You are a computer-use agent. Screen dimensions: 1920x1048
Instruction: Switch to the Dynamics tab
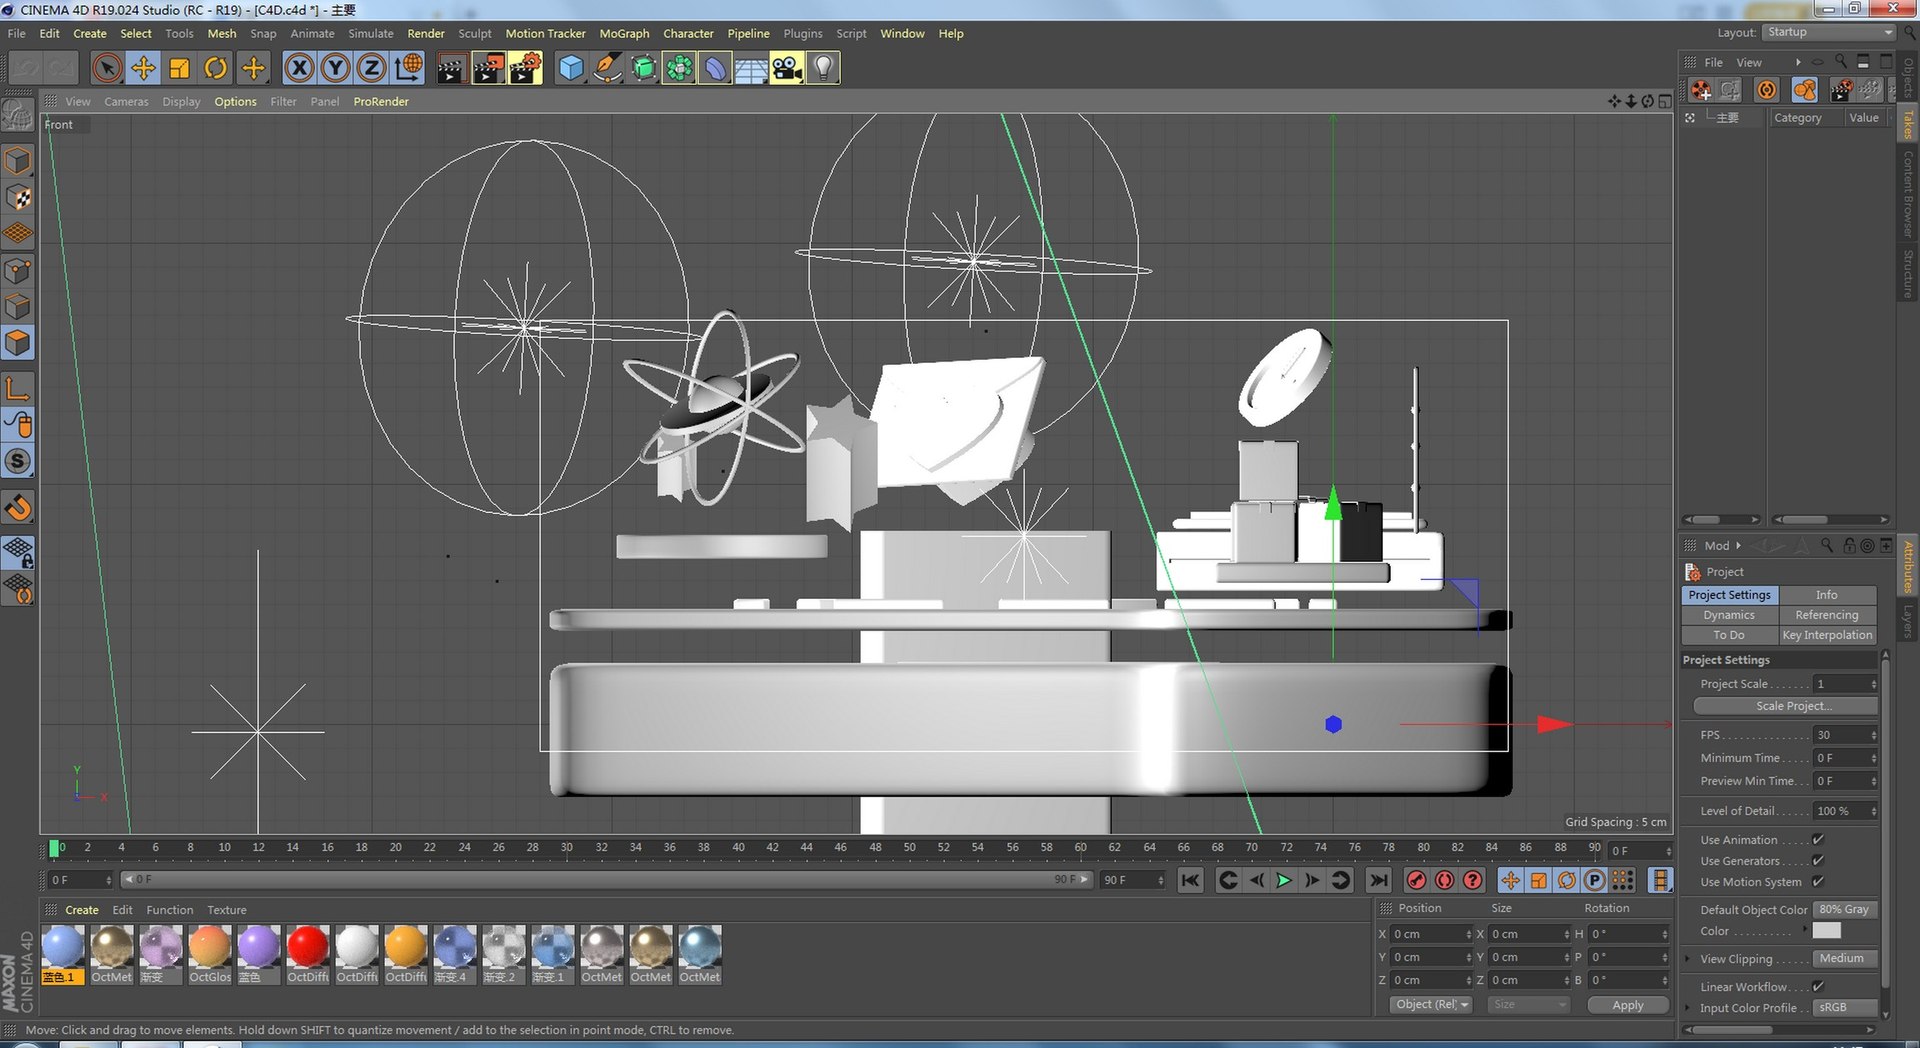[1729, 615]
